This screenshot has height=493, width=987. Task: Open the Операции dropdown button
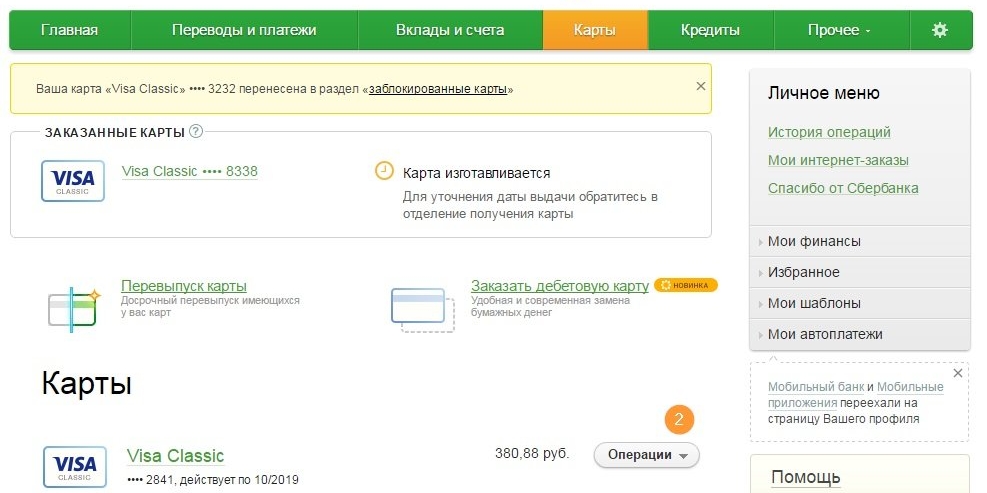tap(646, 455)
